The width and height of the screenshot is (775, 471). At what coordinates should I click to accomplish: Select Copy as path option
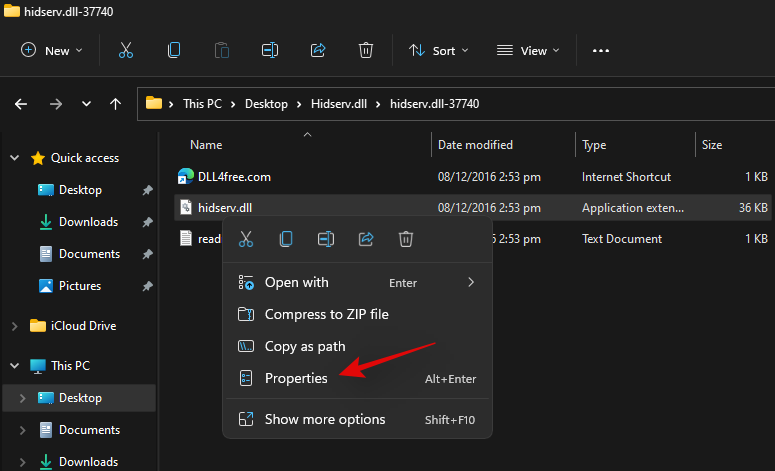pos(305,346)
